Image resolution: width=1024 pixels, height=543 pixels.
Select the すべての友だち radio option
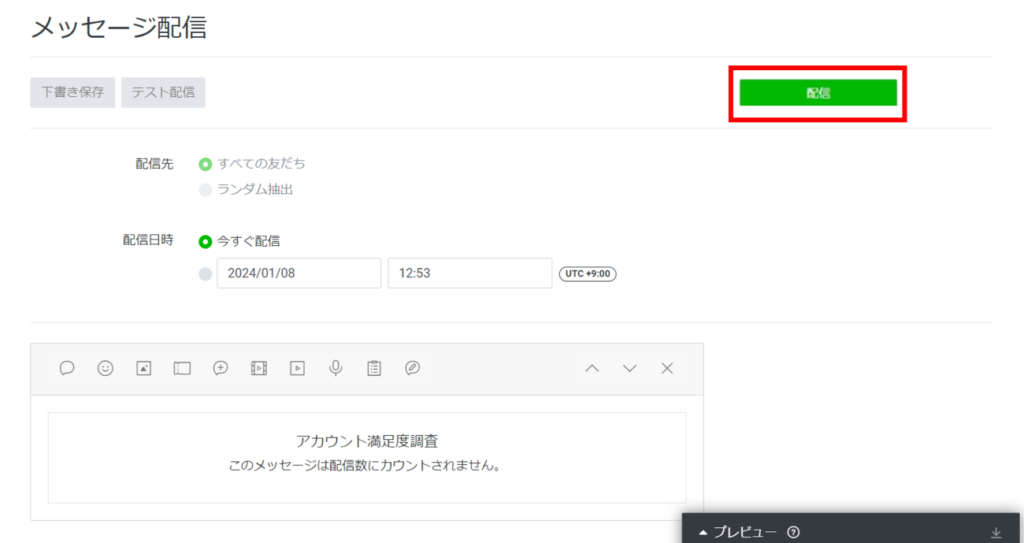click(x=206, y=164)
